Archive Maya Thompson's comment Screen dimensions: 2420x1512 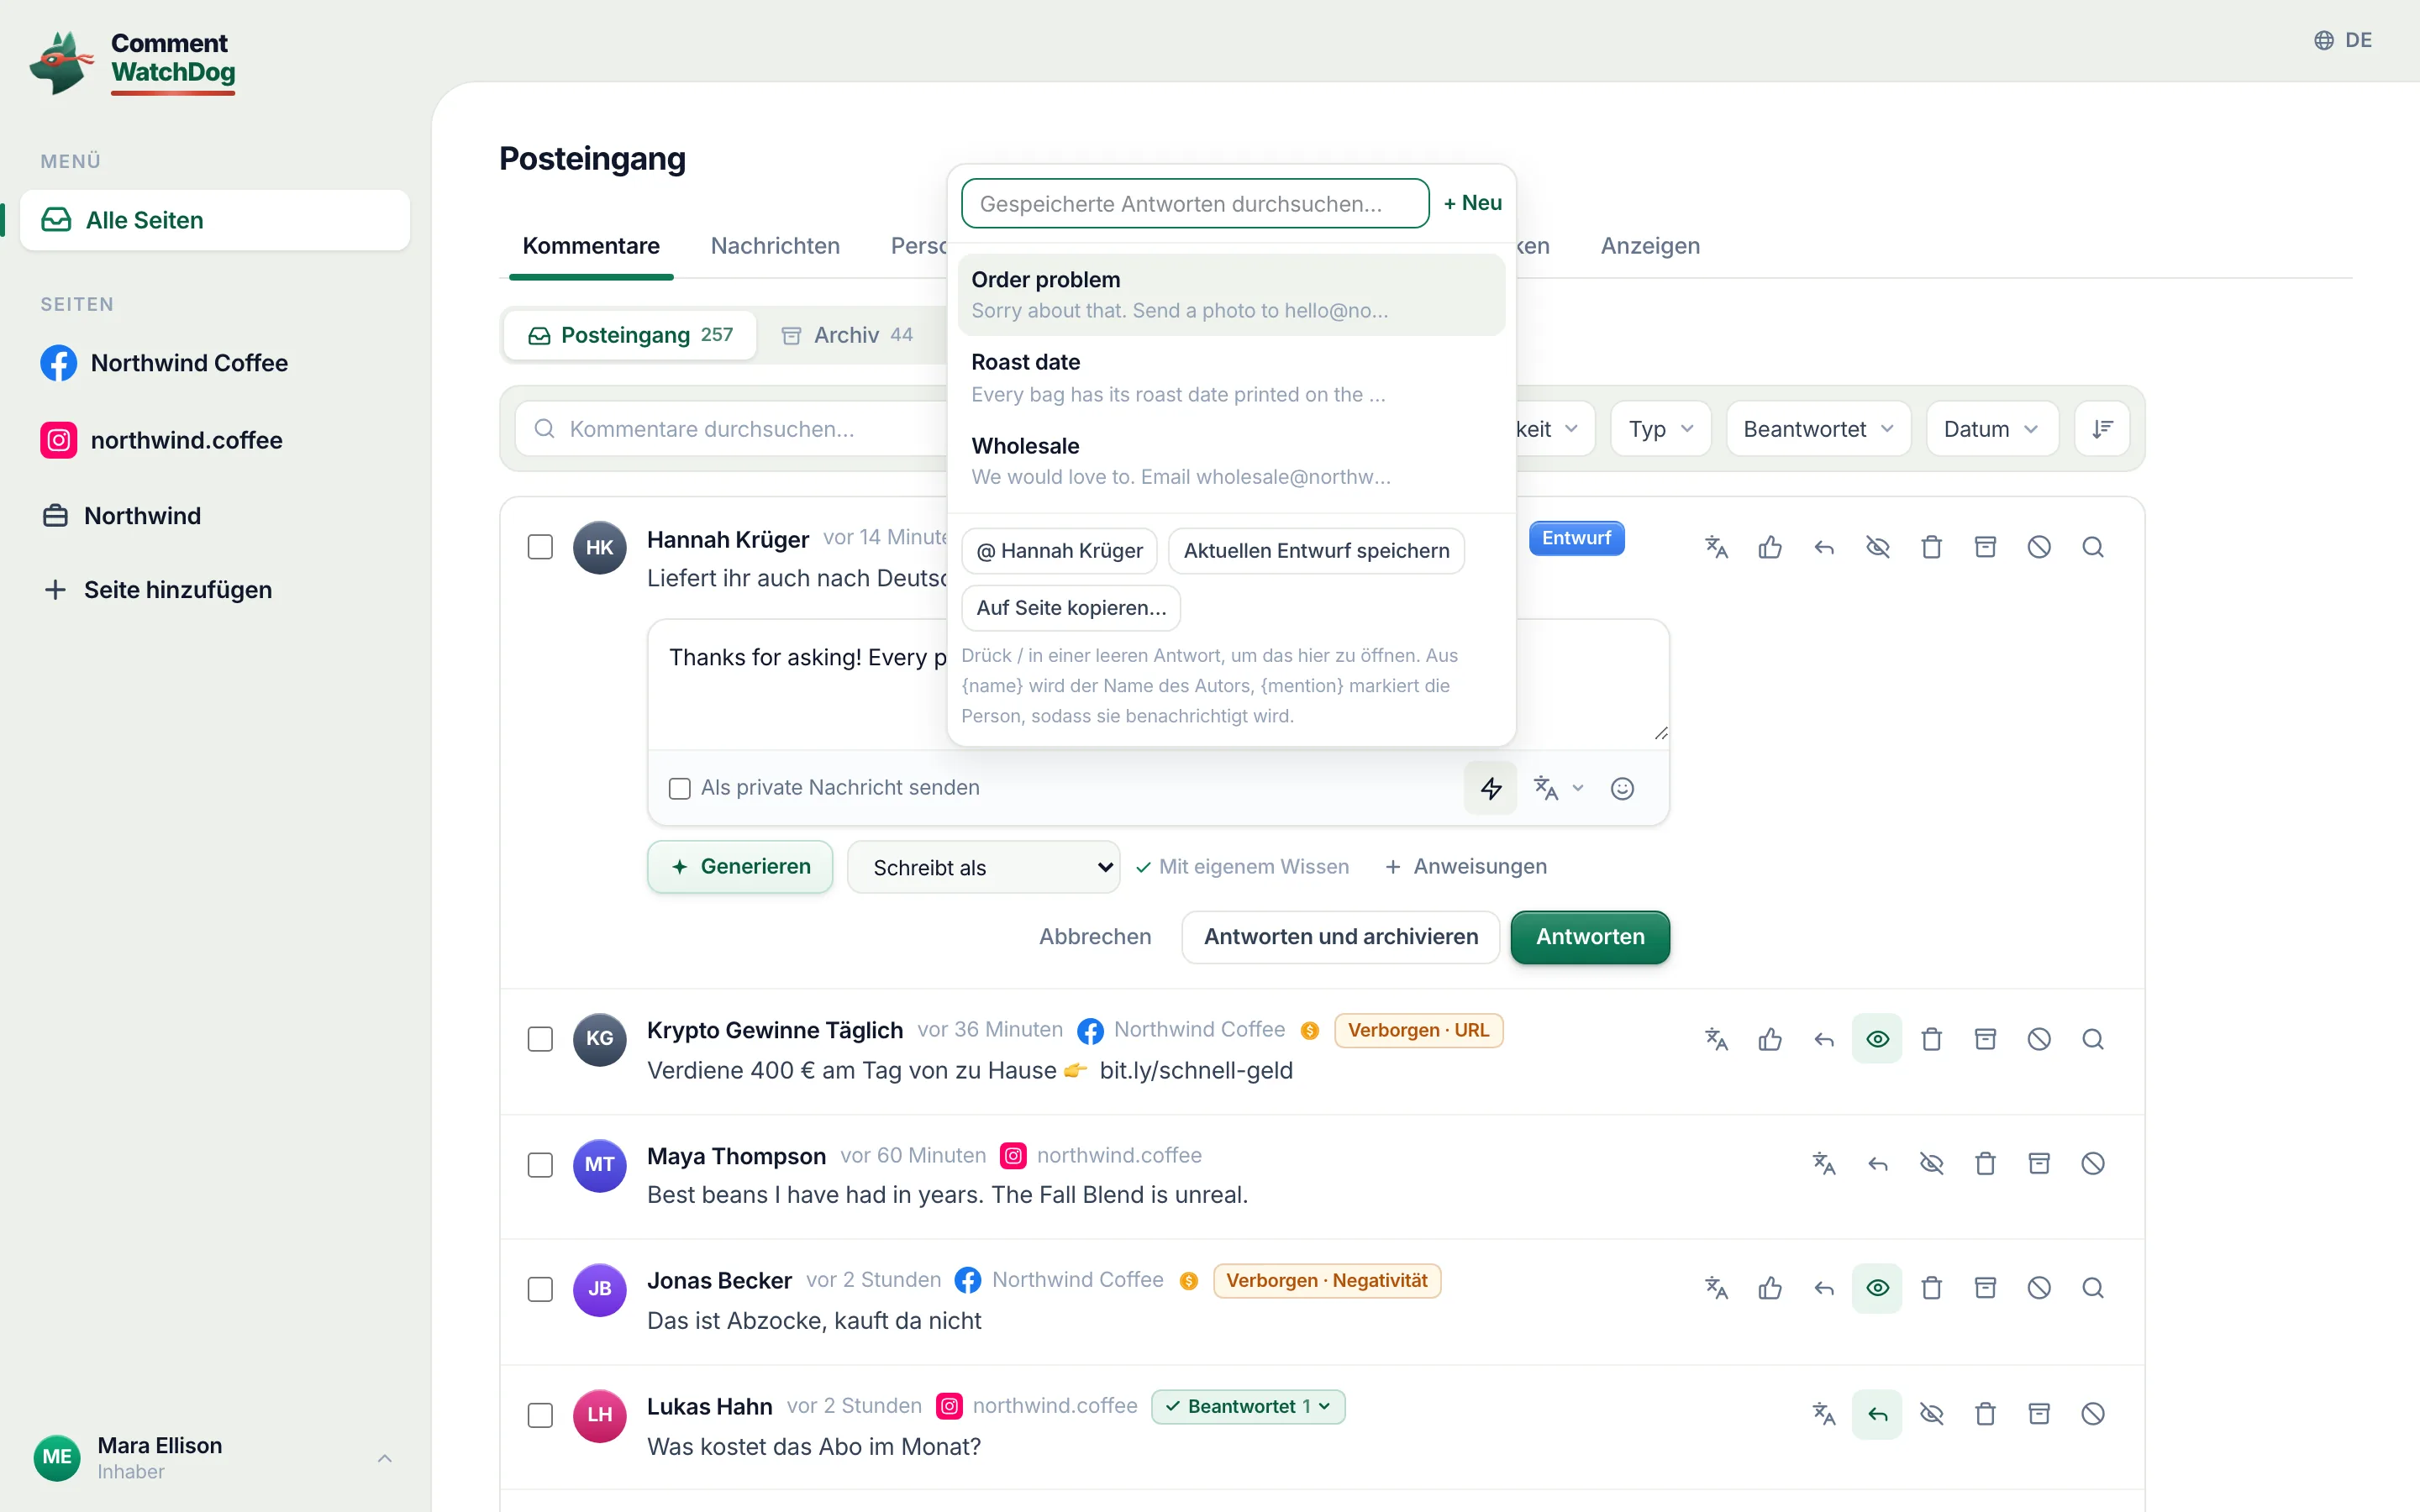pyautogui.click(x=2039, y=1164)
